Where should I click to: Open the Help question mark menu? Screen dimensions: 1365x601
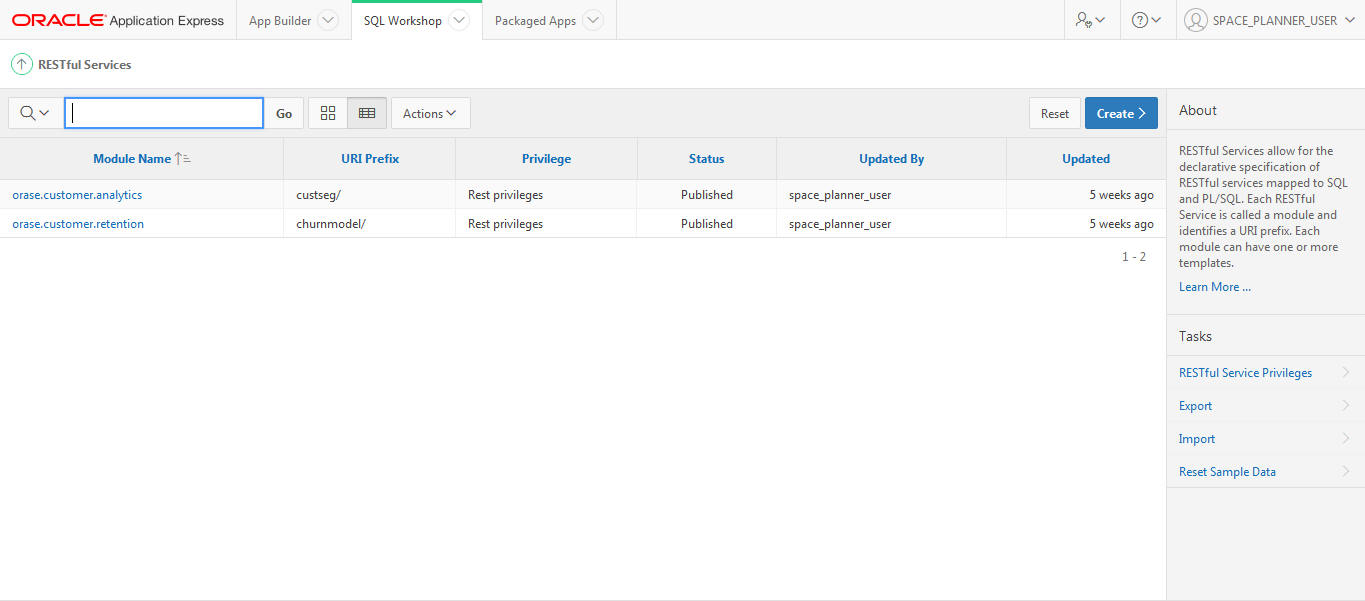(x=1146, y=20)
